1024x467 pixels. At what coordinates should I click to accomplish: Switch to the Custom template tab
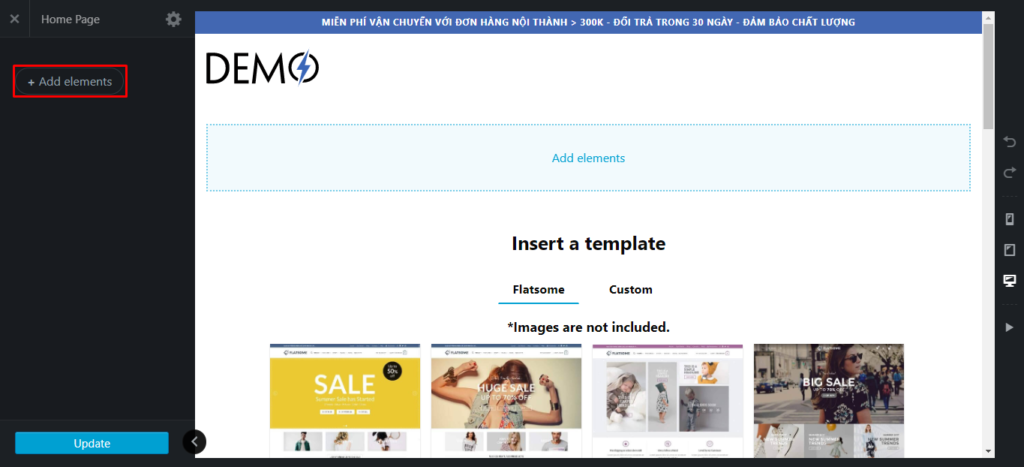tap(630, 289)
